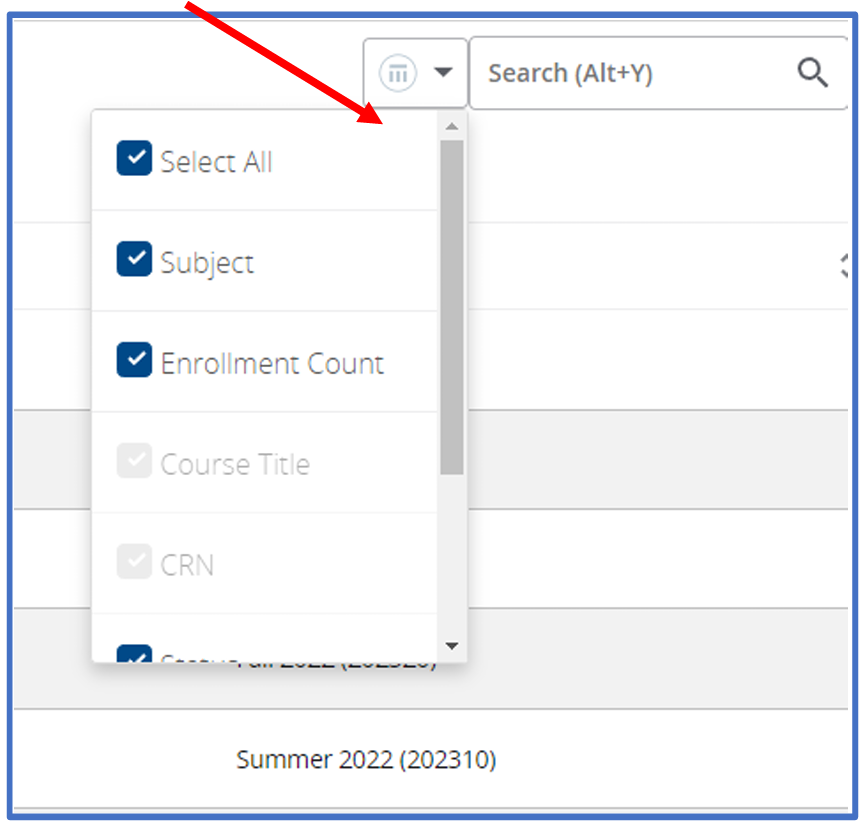Viewport: 863px width, 824px height.
Task: Disable the Enrollment Count column checkbox
Action: (134, 361)
